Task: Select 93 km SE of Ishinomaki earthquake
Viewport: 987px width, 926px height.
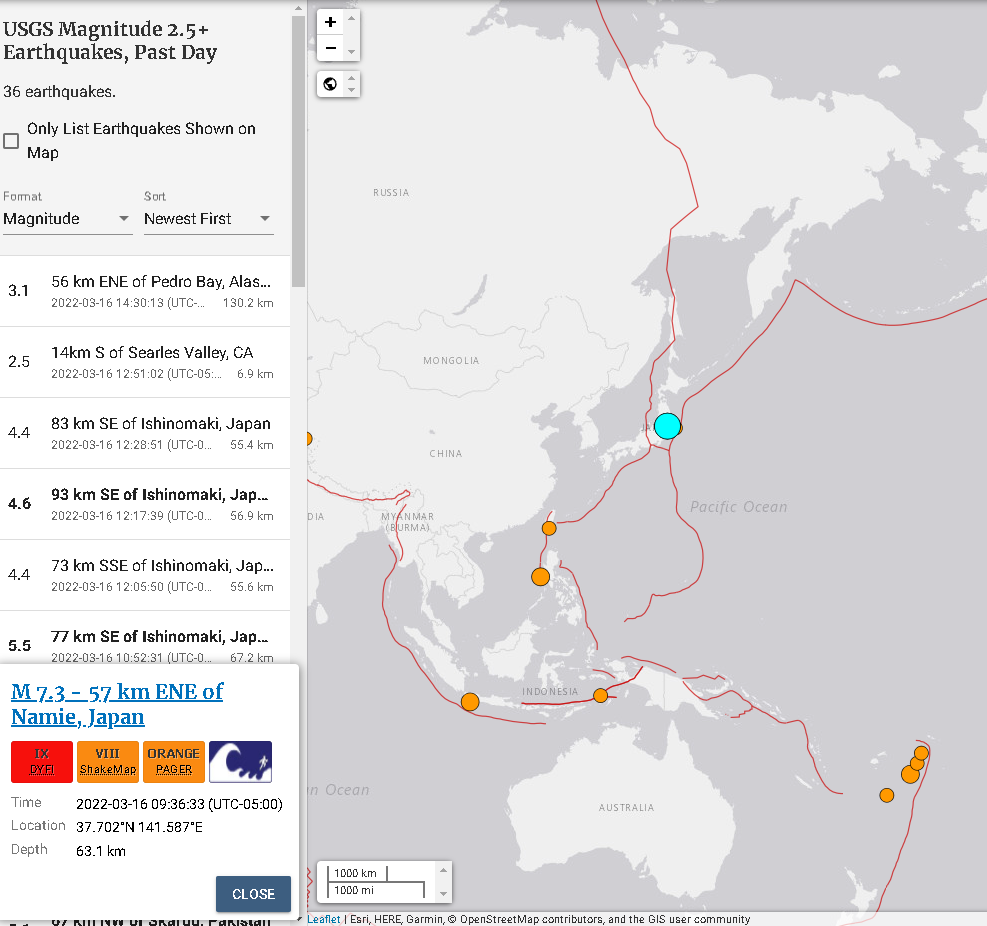Action: pyautogui.click(x=145, y=504)
